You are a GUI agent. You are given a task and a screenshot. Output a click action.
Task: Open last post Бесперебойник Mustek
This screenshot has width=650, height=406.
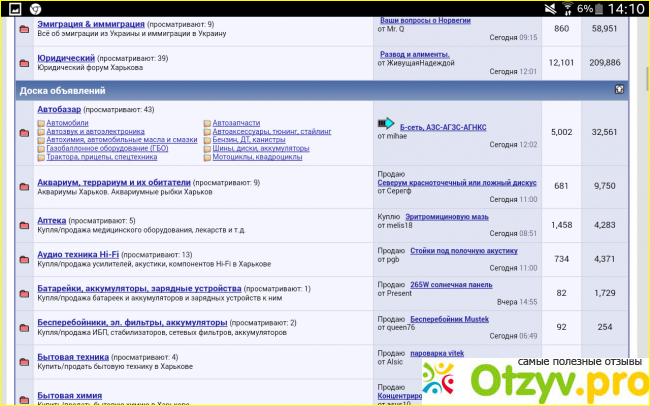pos(448,319)
